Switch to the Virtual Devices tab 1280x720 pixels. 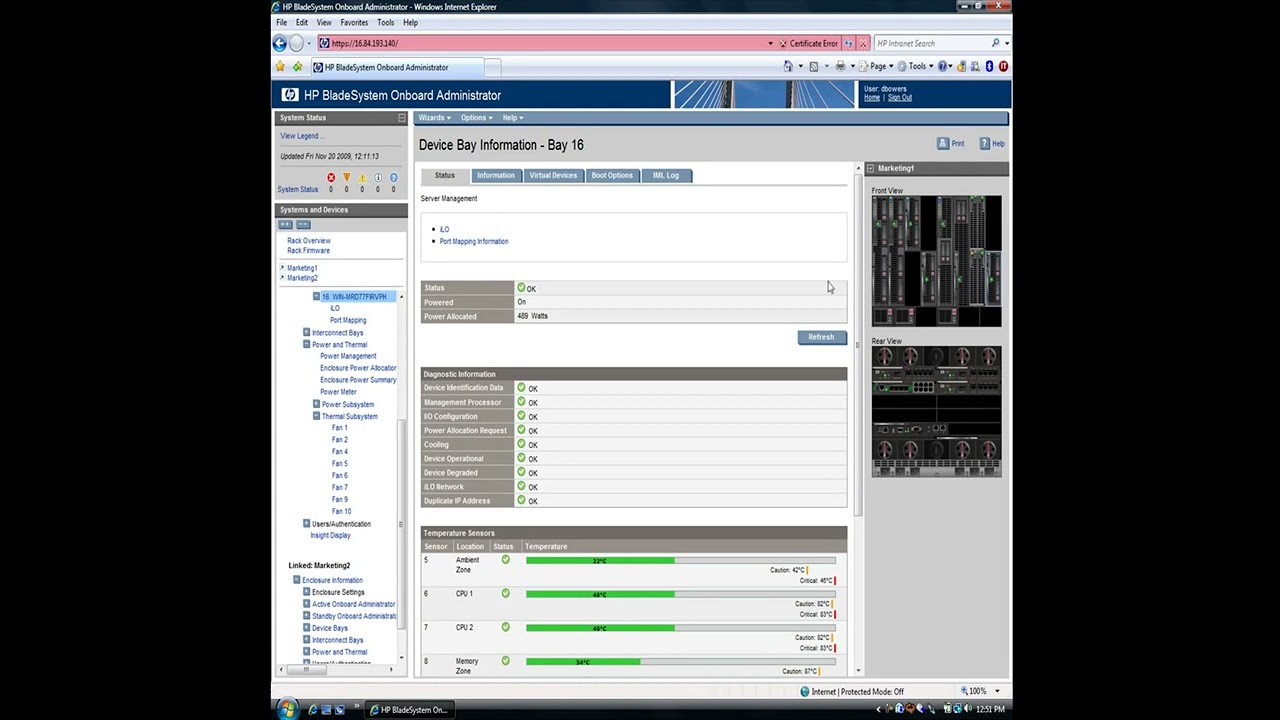tap(553, 176)
